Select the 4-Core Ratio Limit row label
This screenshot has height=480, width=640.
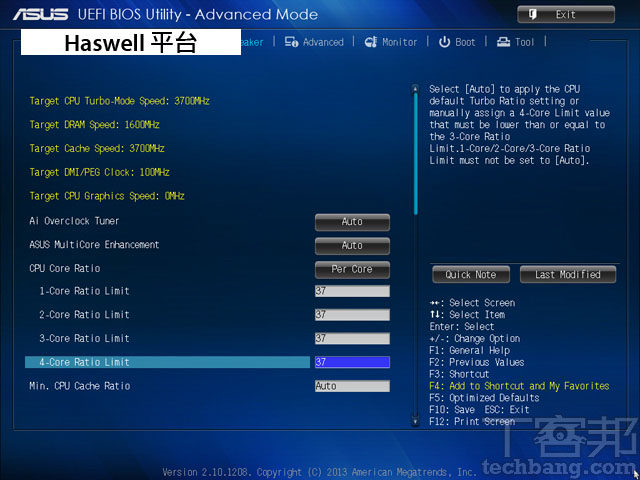84,362
